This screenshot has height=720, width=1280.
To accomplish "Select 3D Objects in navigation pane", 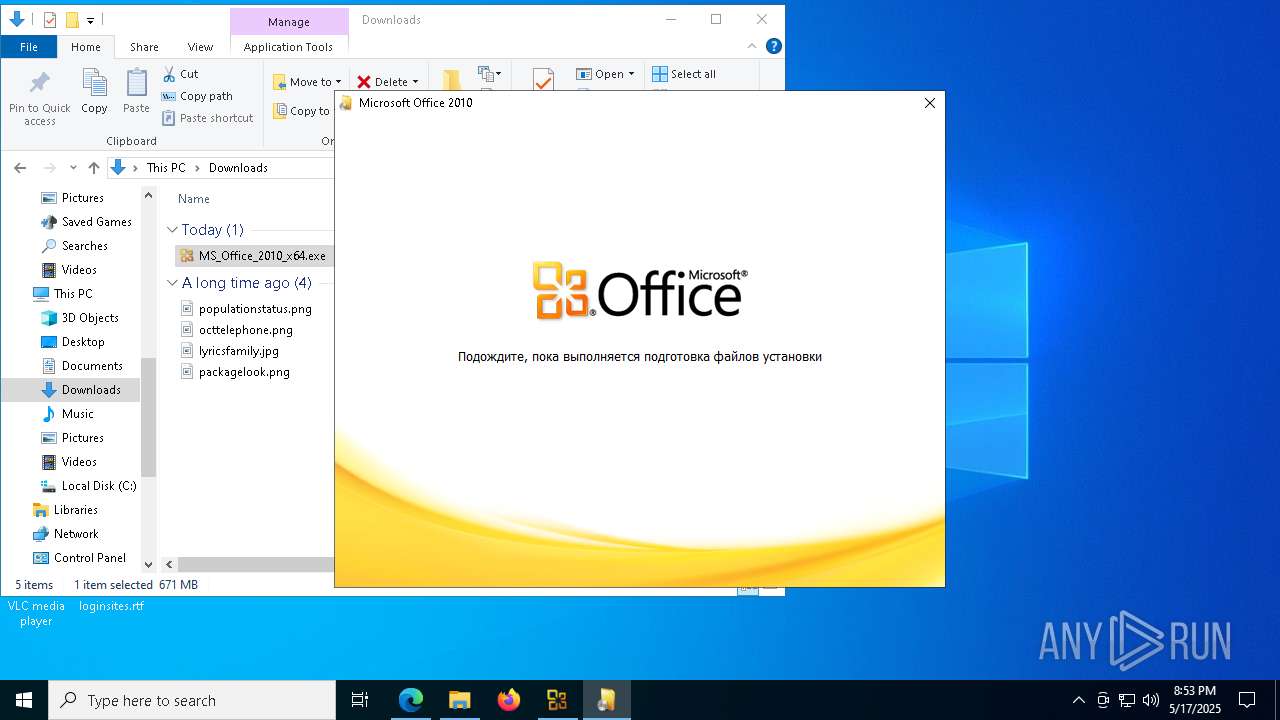I will (x=80, y=318).
